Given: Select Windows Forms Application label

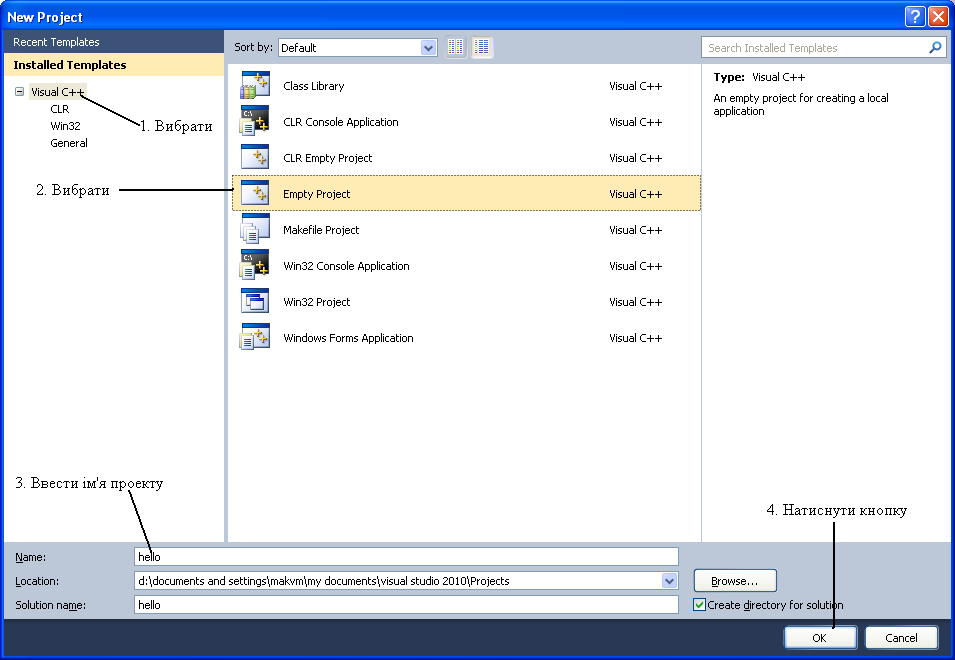Looking at the screenshot, I should coord(348,337).
